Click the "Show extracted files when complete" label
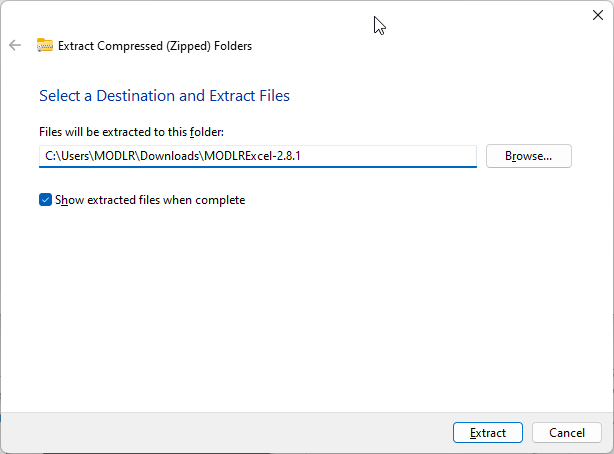 (149, 200)
